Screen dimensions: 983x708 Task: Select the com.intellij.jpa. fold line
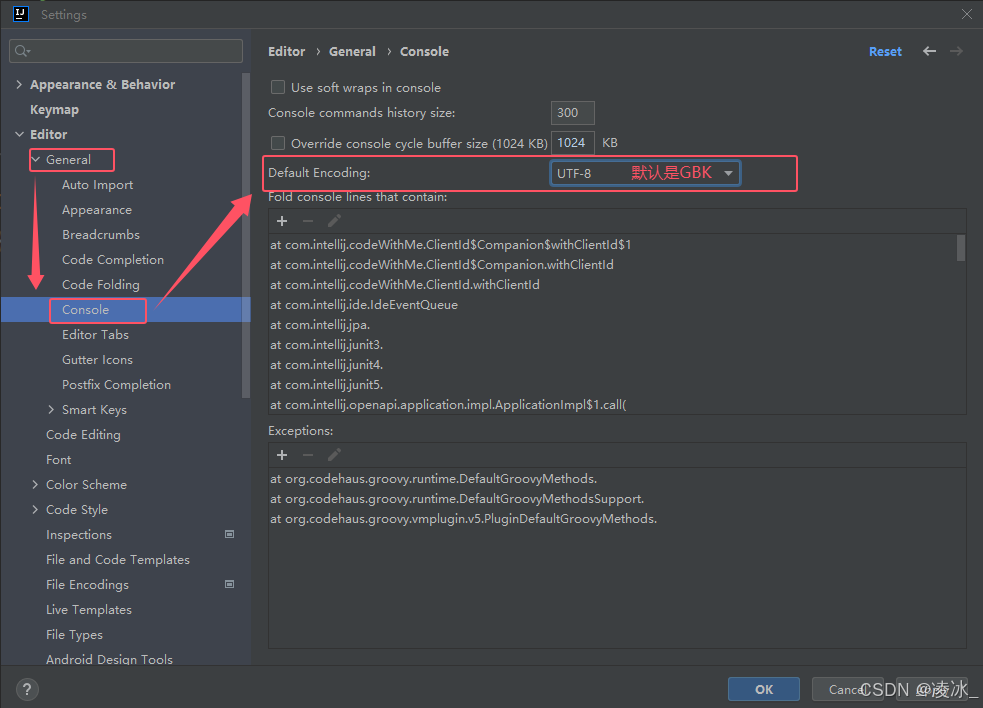click(320, 325)
